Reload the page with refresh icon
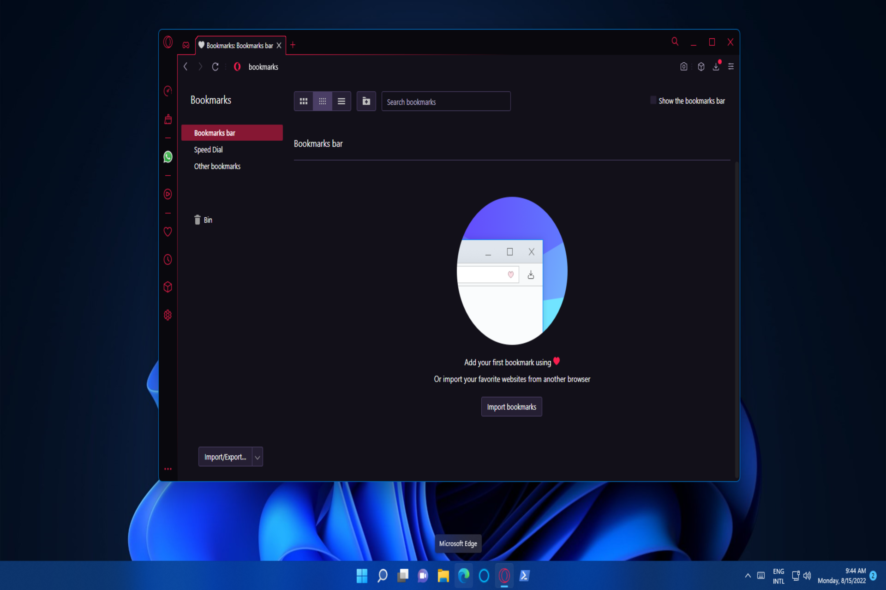The width and height of the screenshot is (886, 590). 215,67
